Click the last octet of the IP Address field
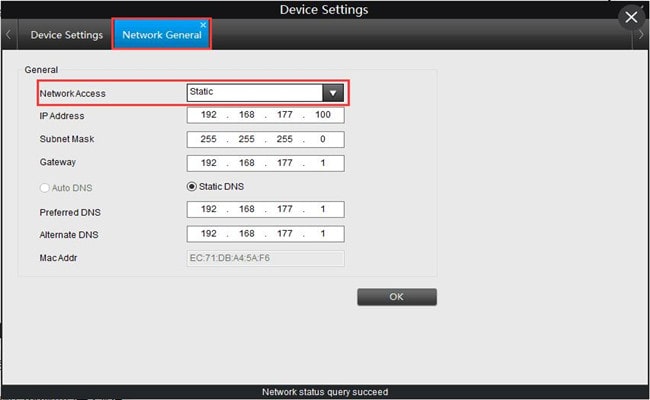650x400 pixels. coord(323,115)
